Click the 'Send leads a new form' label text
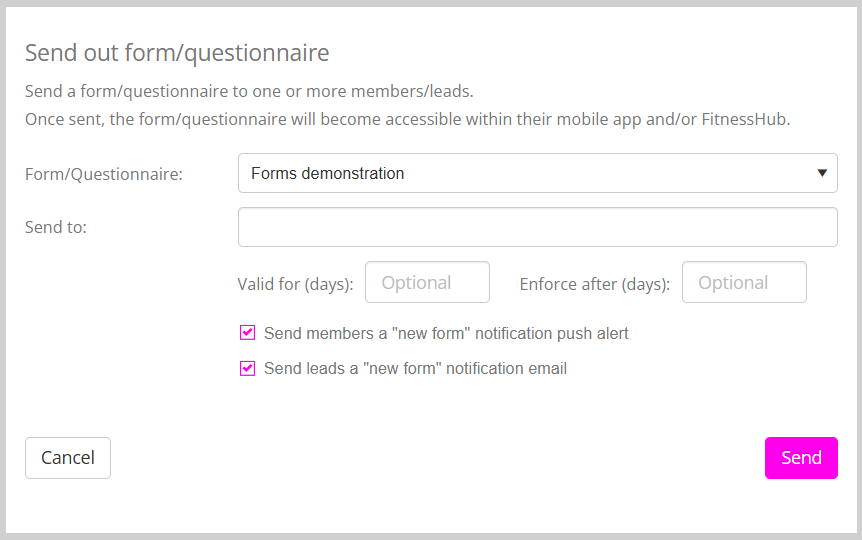Screen dimensions: 862x540 (x=415, y=368)
